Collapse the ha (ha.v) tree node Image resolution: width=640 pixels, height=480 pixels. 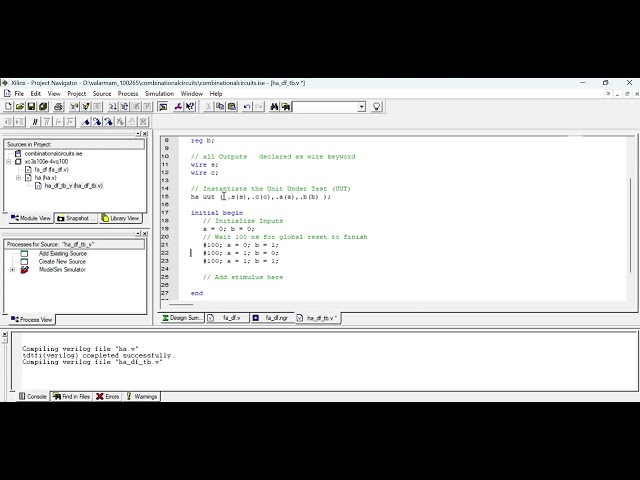18,178
